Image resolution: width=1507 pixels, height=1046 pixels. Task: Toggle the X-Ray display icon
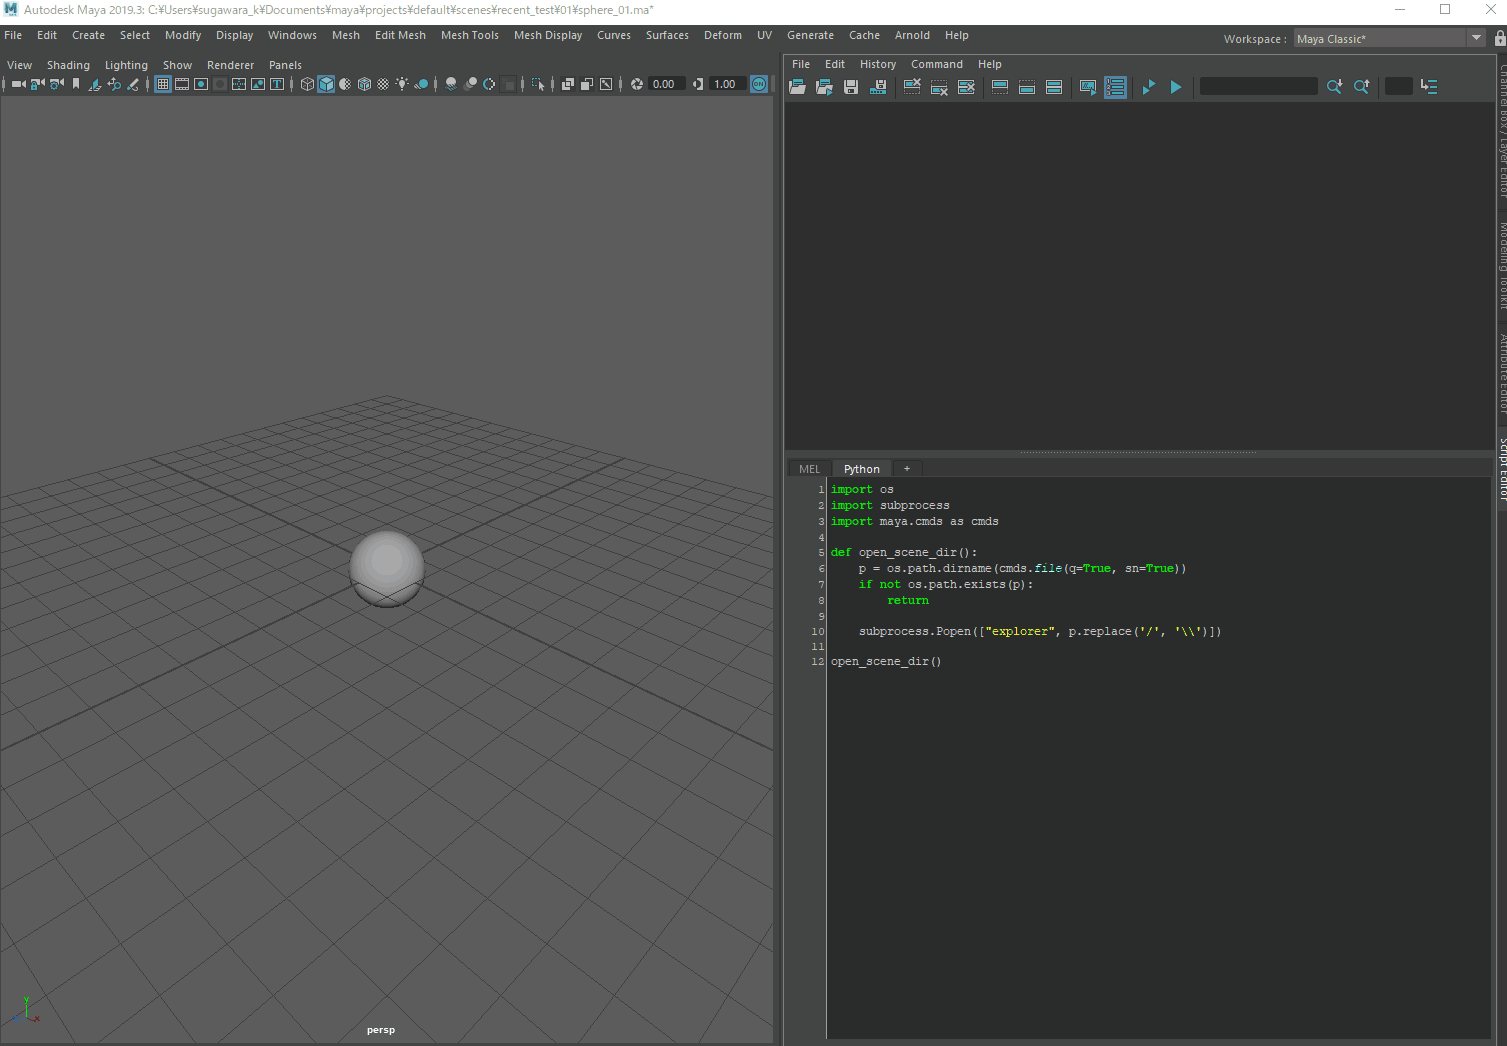[568, 84]
